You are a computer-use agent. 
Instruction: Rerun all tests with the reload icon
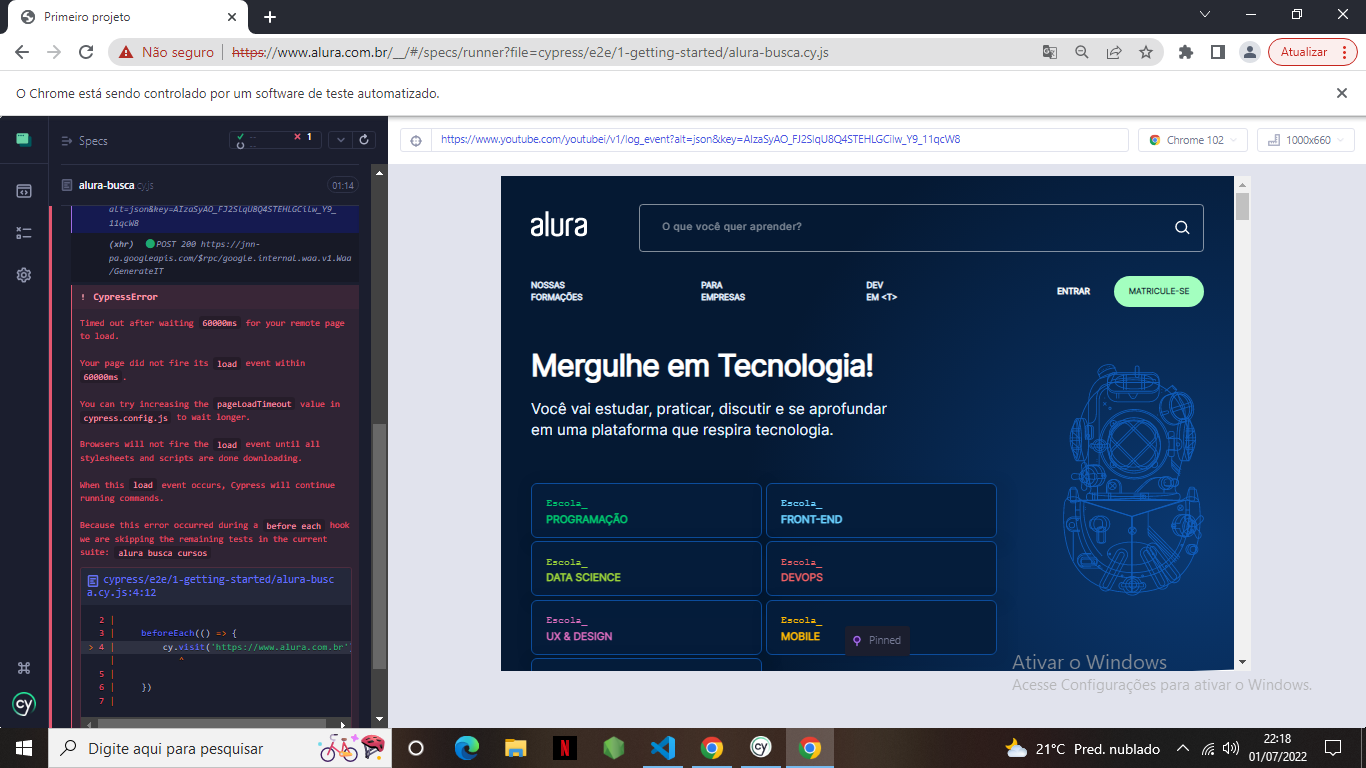point(365,140)
